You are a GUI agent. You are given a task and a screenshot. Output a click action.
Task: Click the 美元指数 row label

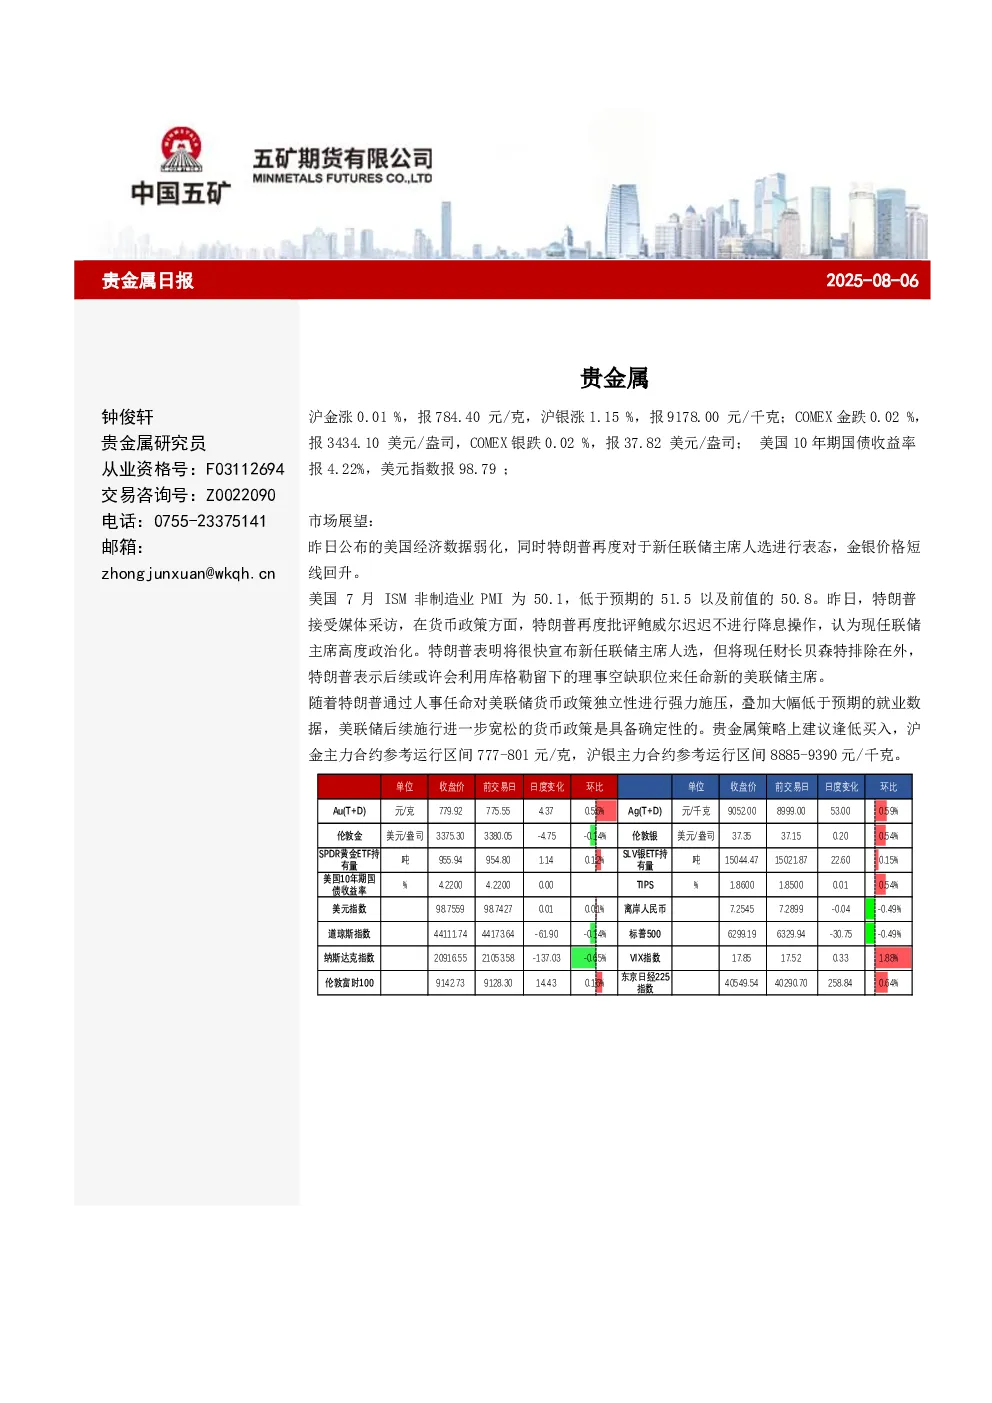[349, 909]
